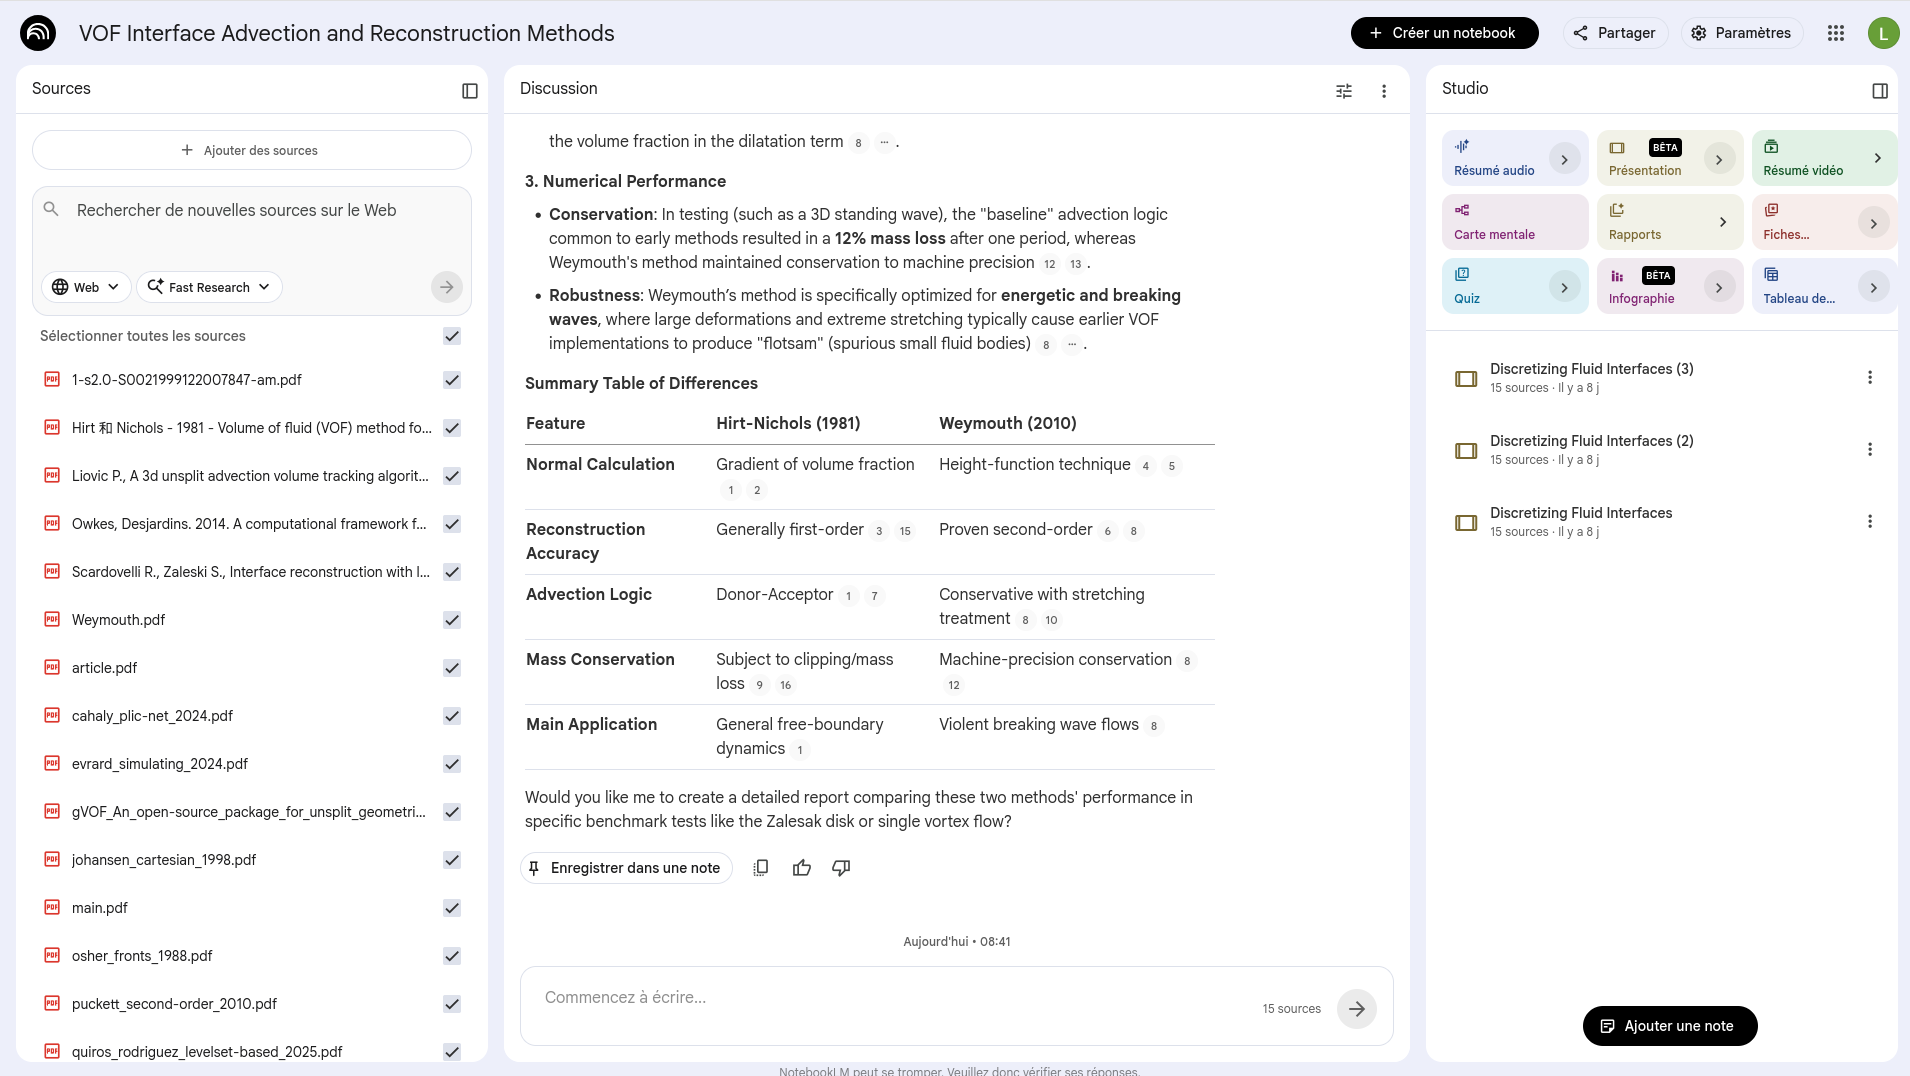
Task: Open citation 15 next to Generally first-order
Action: point(905,531)
